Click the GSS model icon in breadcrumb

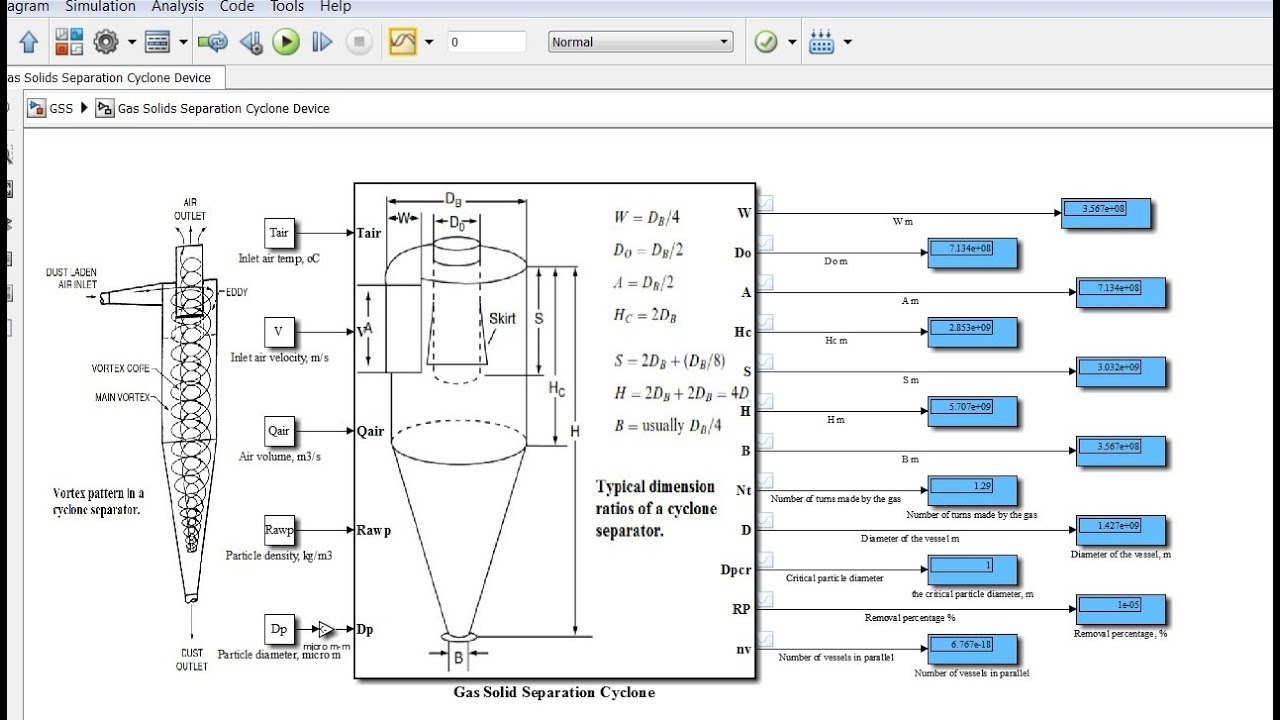36,108
